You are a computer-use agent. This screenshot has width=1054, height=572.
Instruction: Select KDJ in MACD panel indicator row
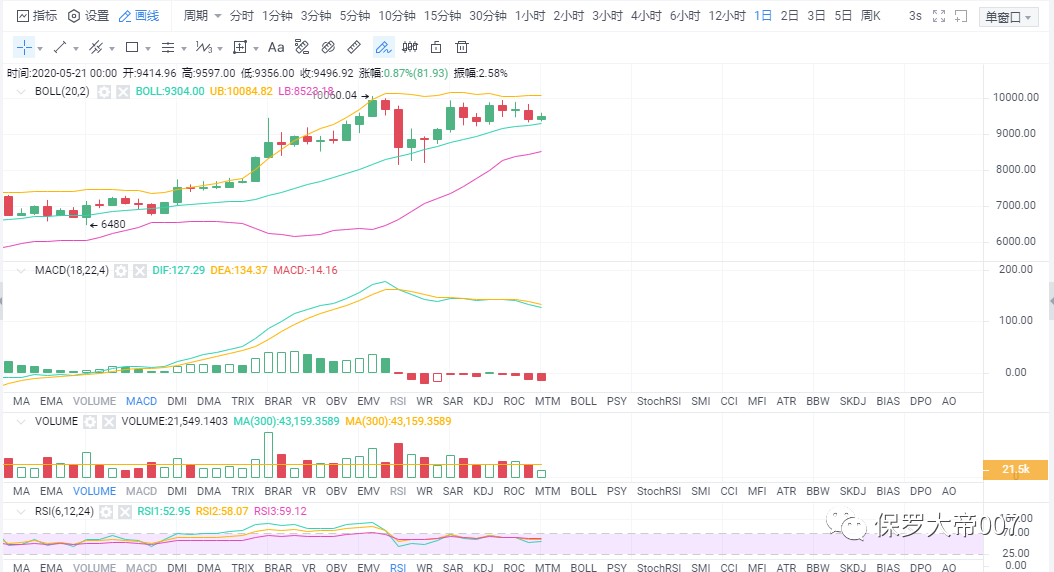tap(483, 401)
